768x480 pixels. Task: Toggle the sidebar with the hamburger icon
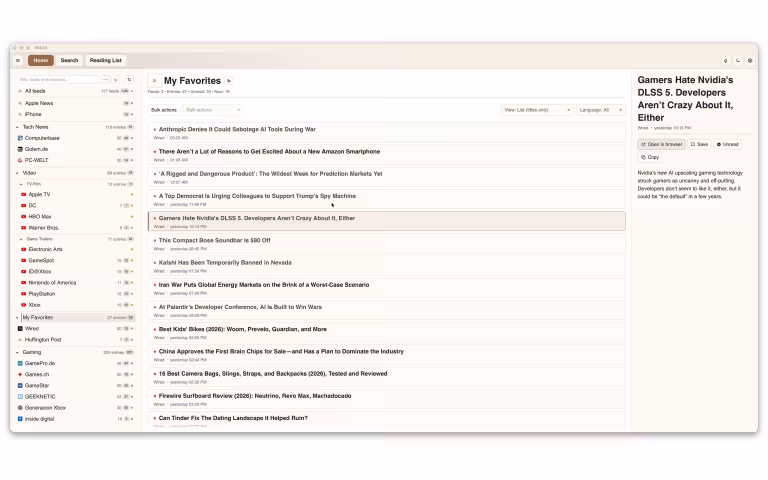(x=18, y=60)
